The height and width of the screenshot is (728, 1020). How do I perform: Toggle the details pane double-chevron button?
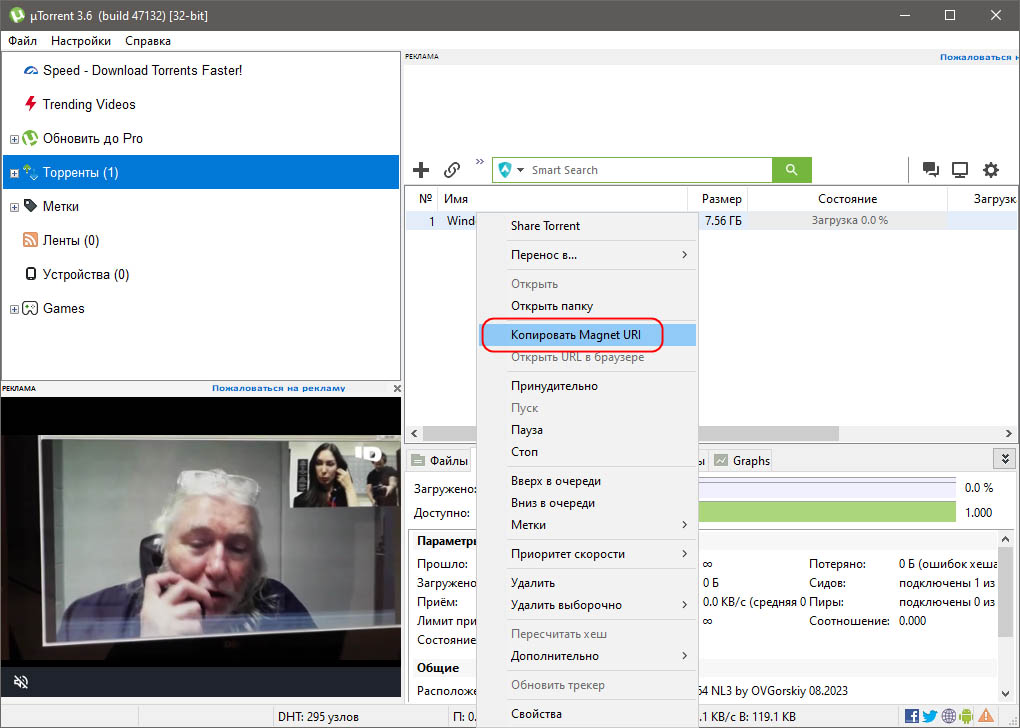[1005, 459]
